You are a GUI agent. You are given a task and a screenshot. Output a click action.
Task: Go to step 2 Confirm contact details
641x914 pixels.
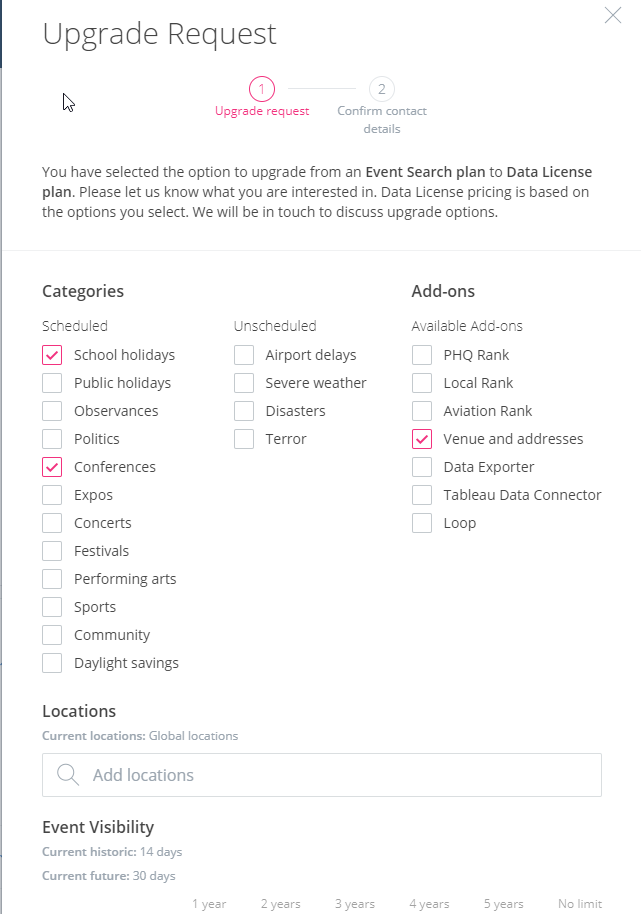(382, 89)
